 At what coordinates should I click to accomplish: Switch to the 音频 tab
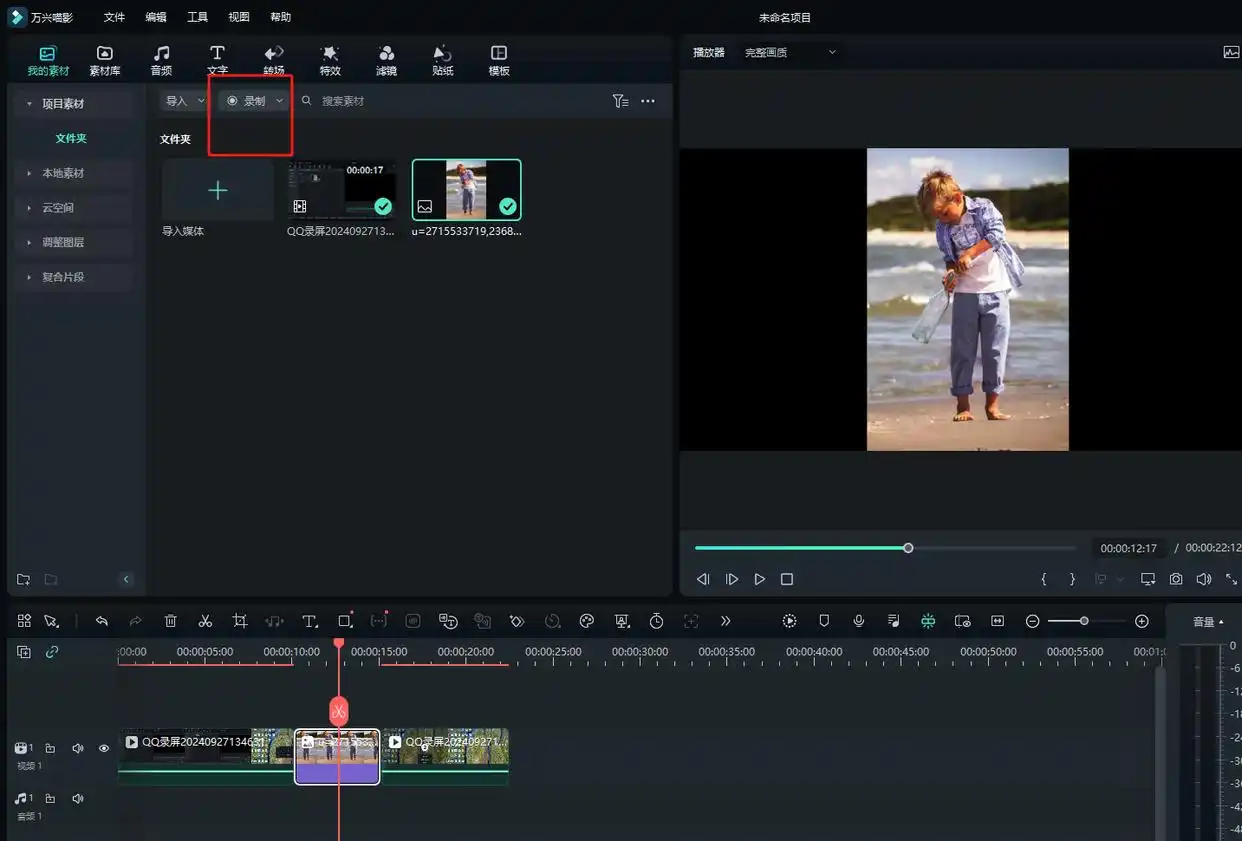(161, 60)
